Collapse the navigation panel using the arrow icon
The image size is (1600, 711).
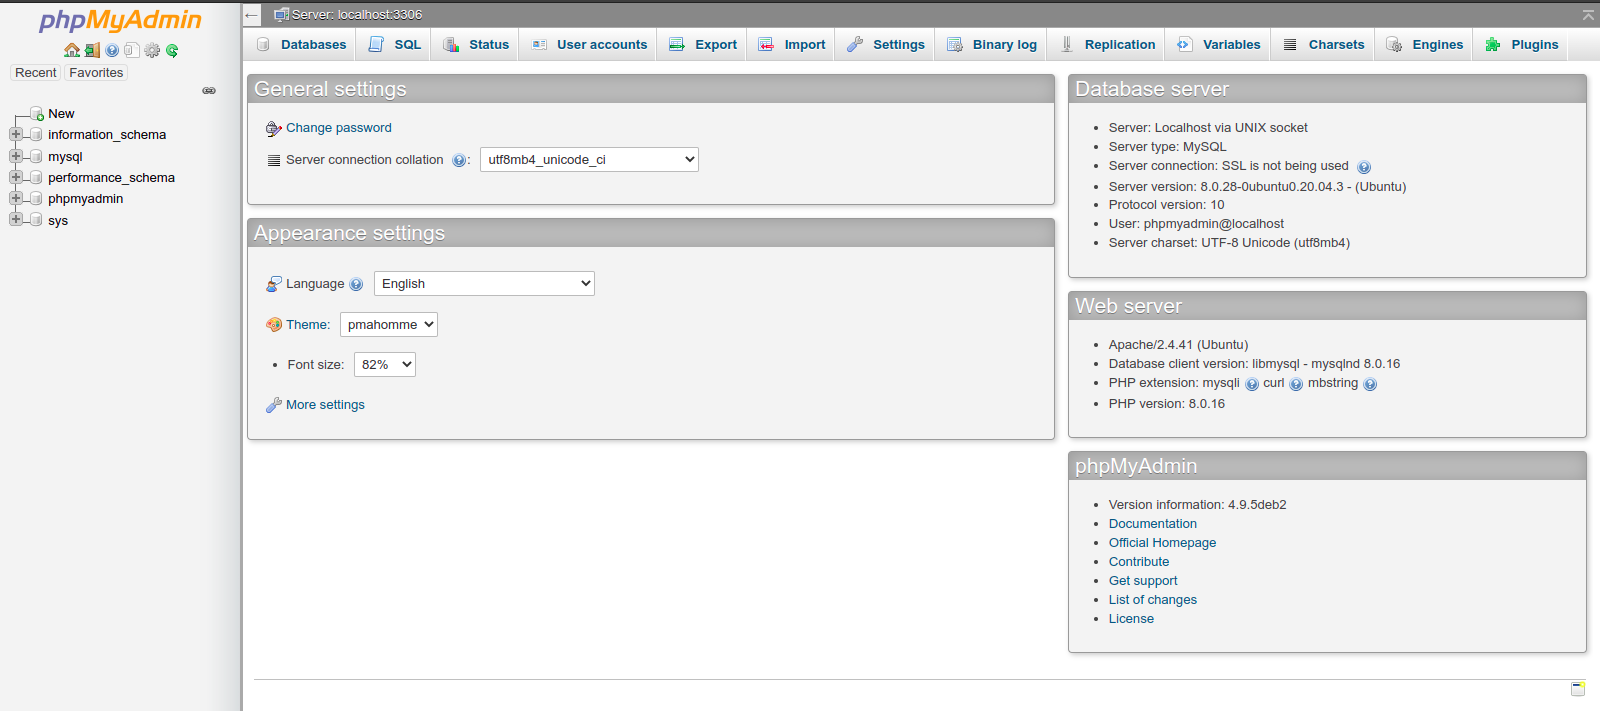(252, 15)
